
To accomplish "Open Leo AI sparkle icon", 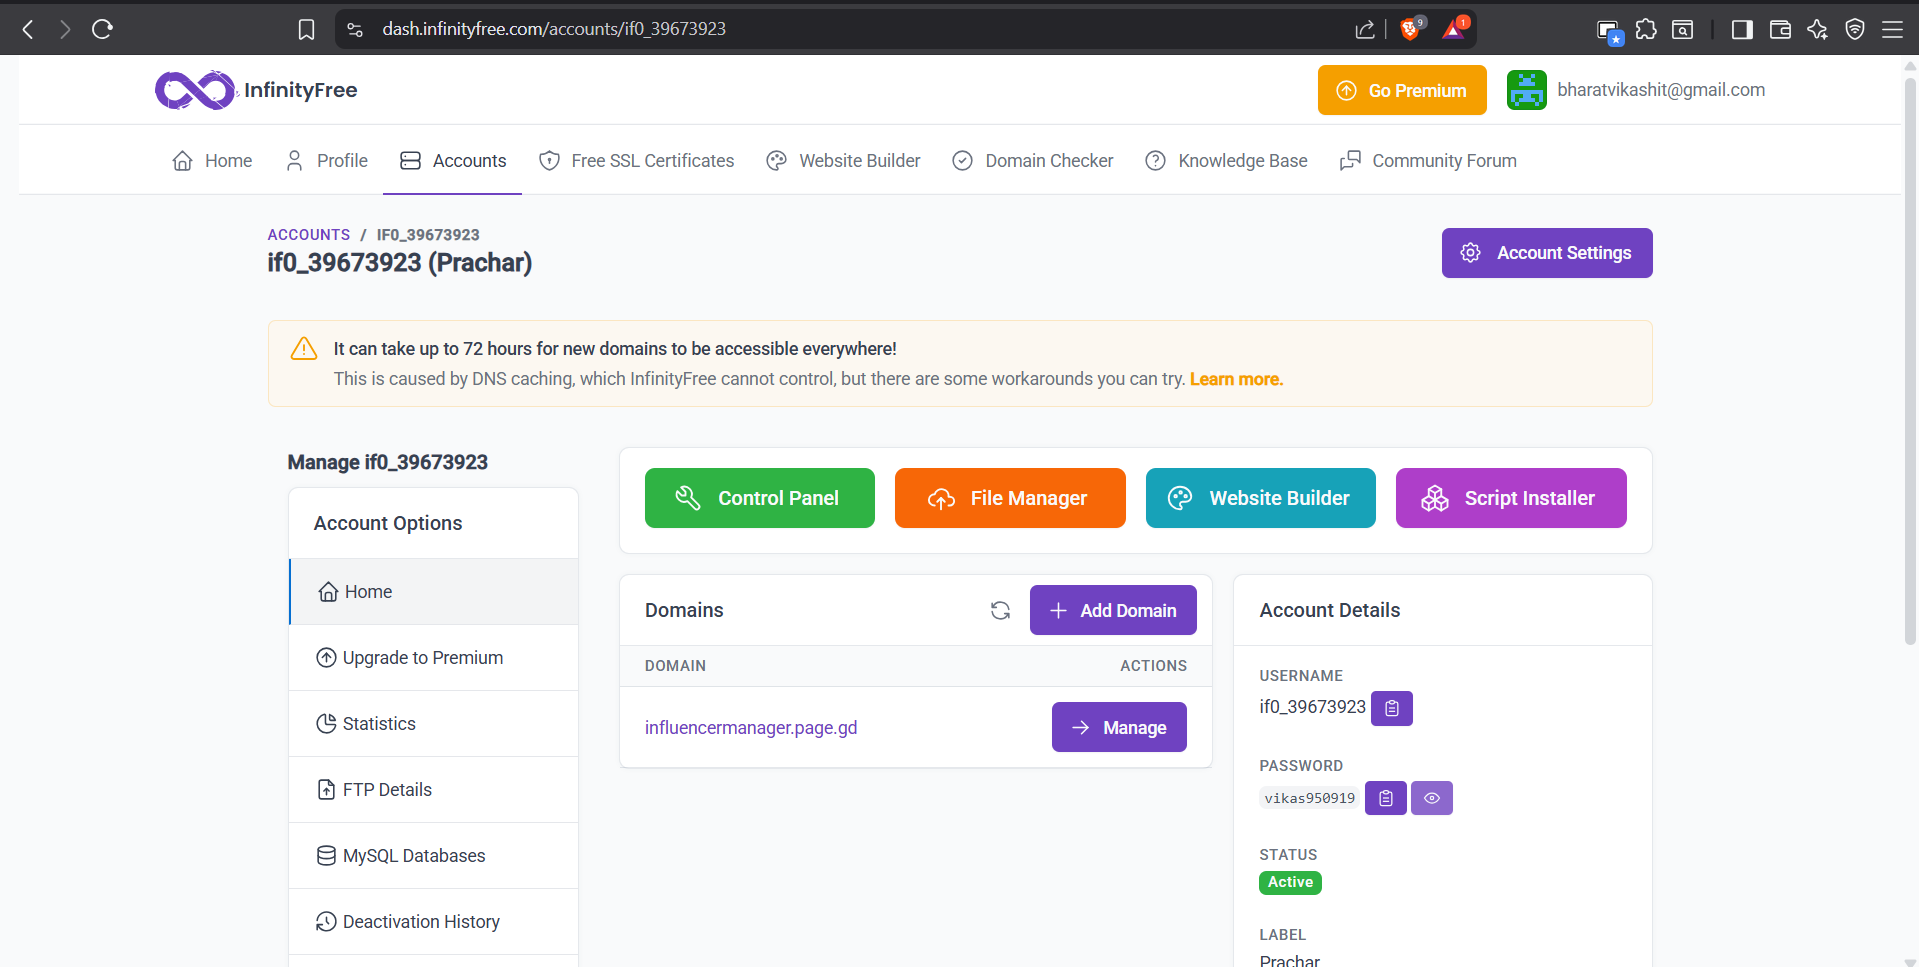I will coord(1817,29).
